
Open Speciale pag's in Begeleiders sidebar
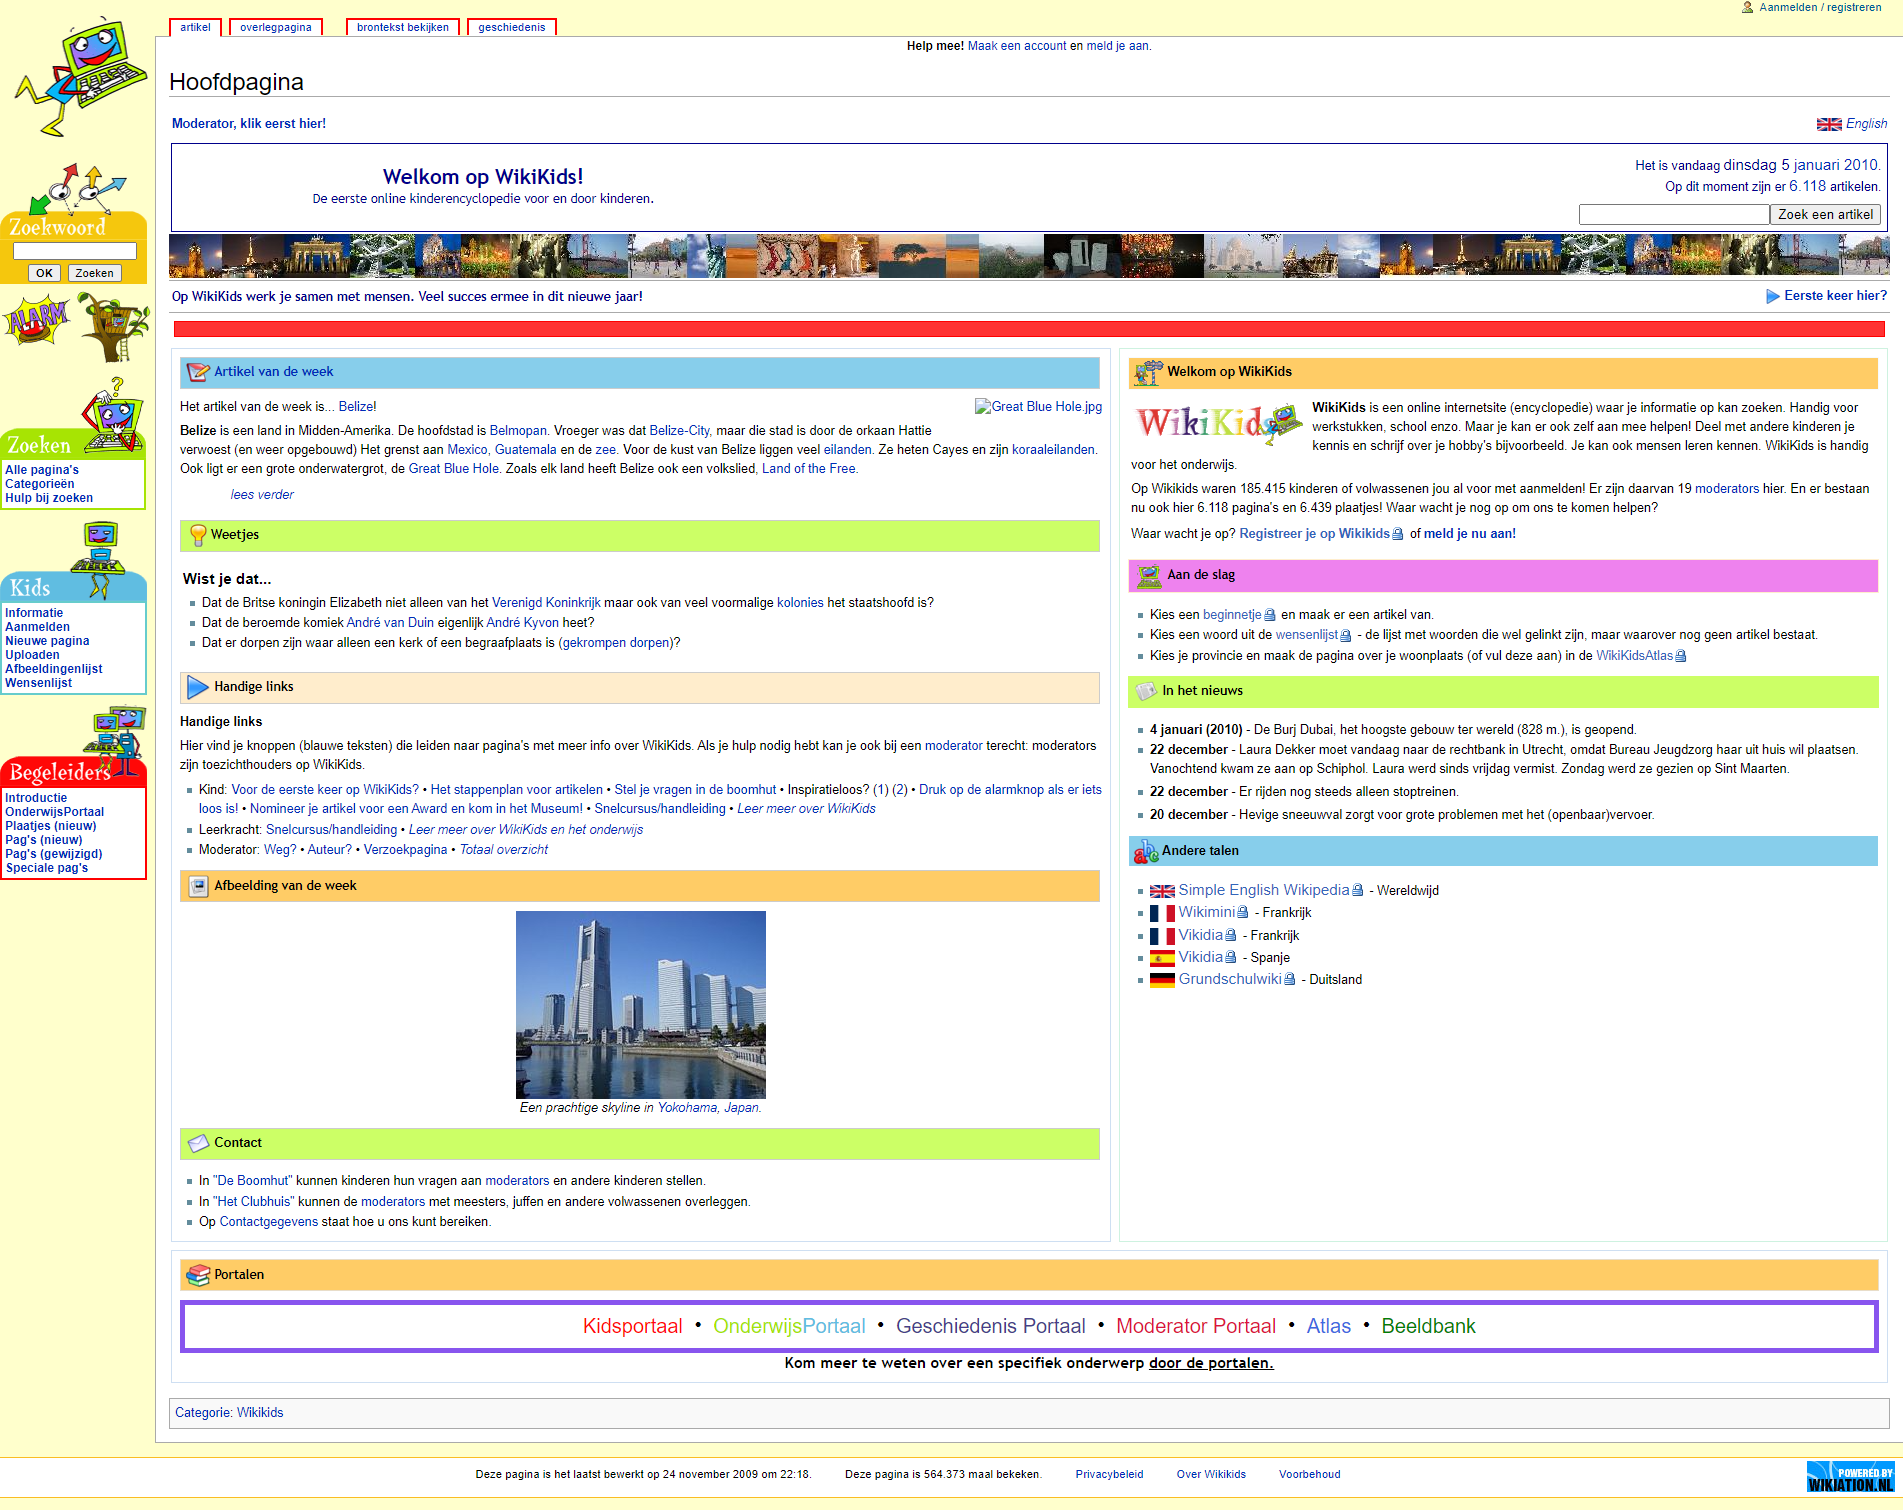(x=47, y=868)
